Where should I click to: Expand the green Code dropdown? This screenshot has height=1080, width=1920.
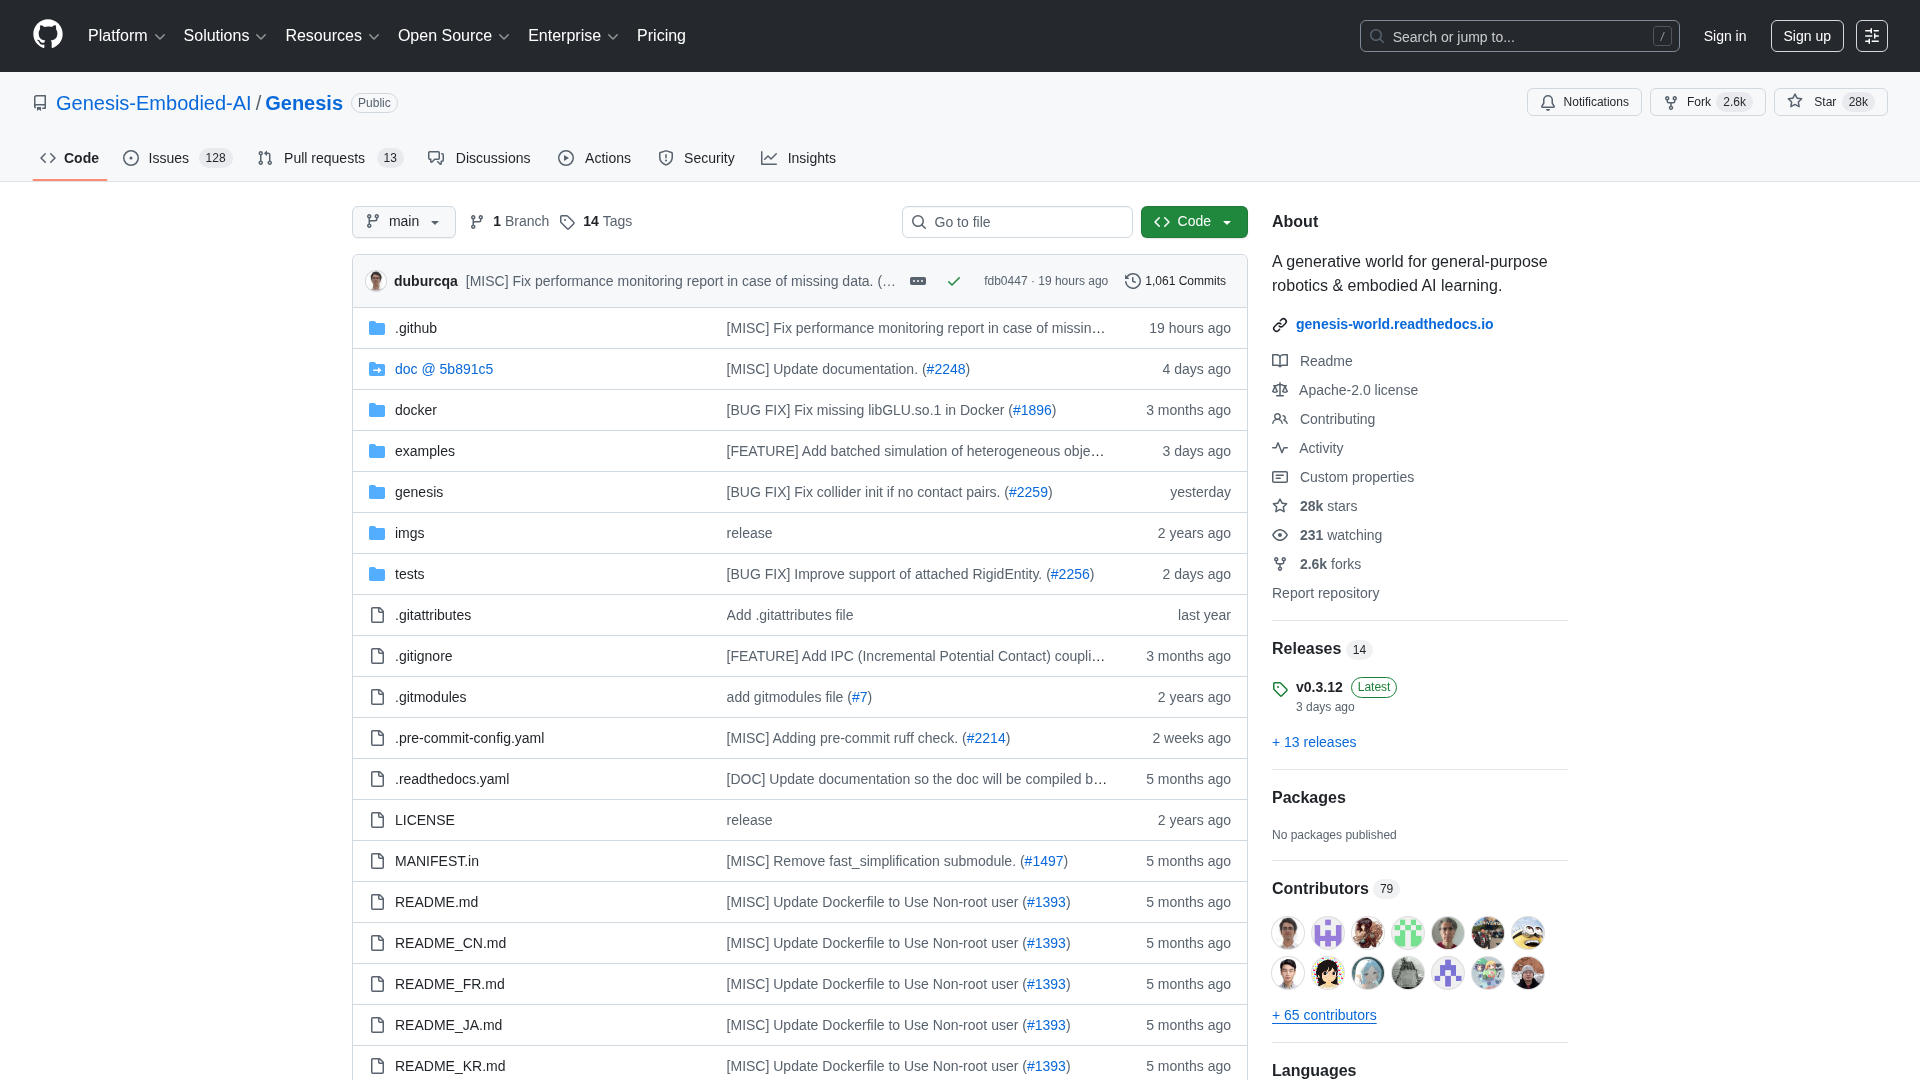(x=1193, y=222)
